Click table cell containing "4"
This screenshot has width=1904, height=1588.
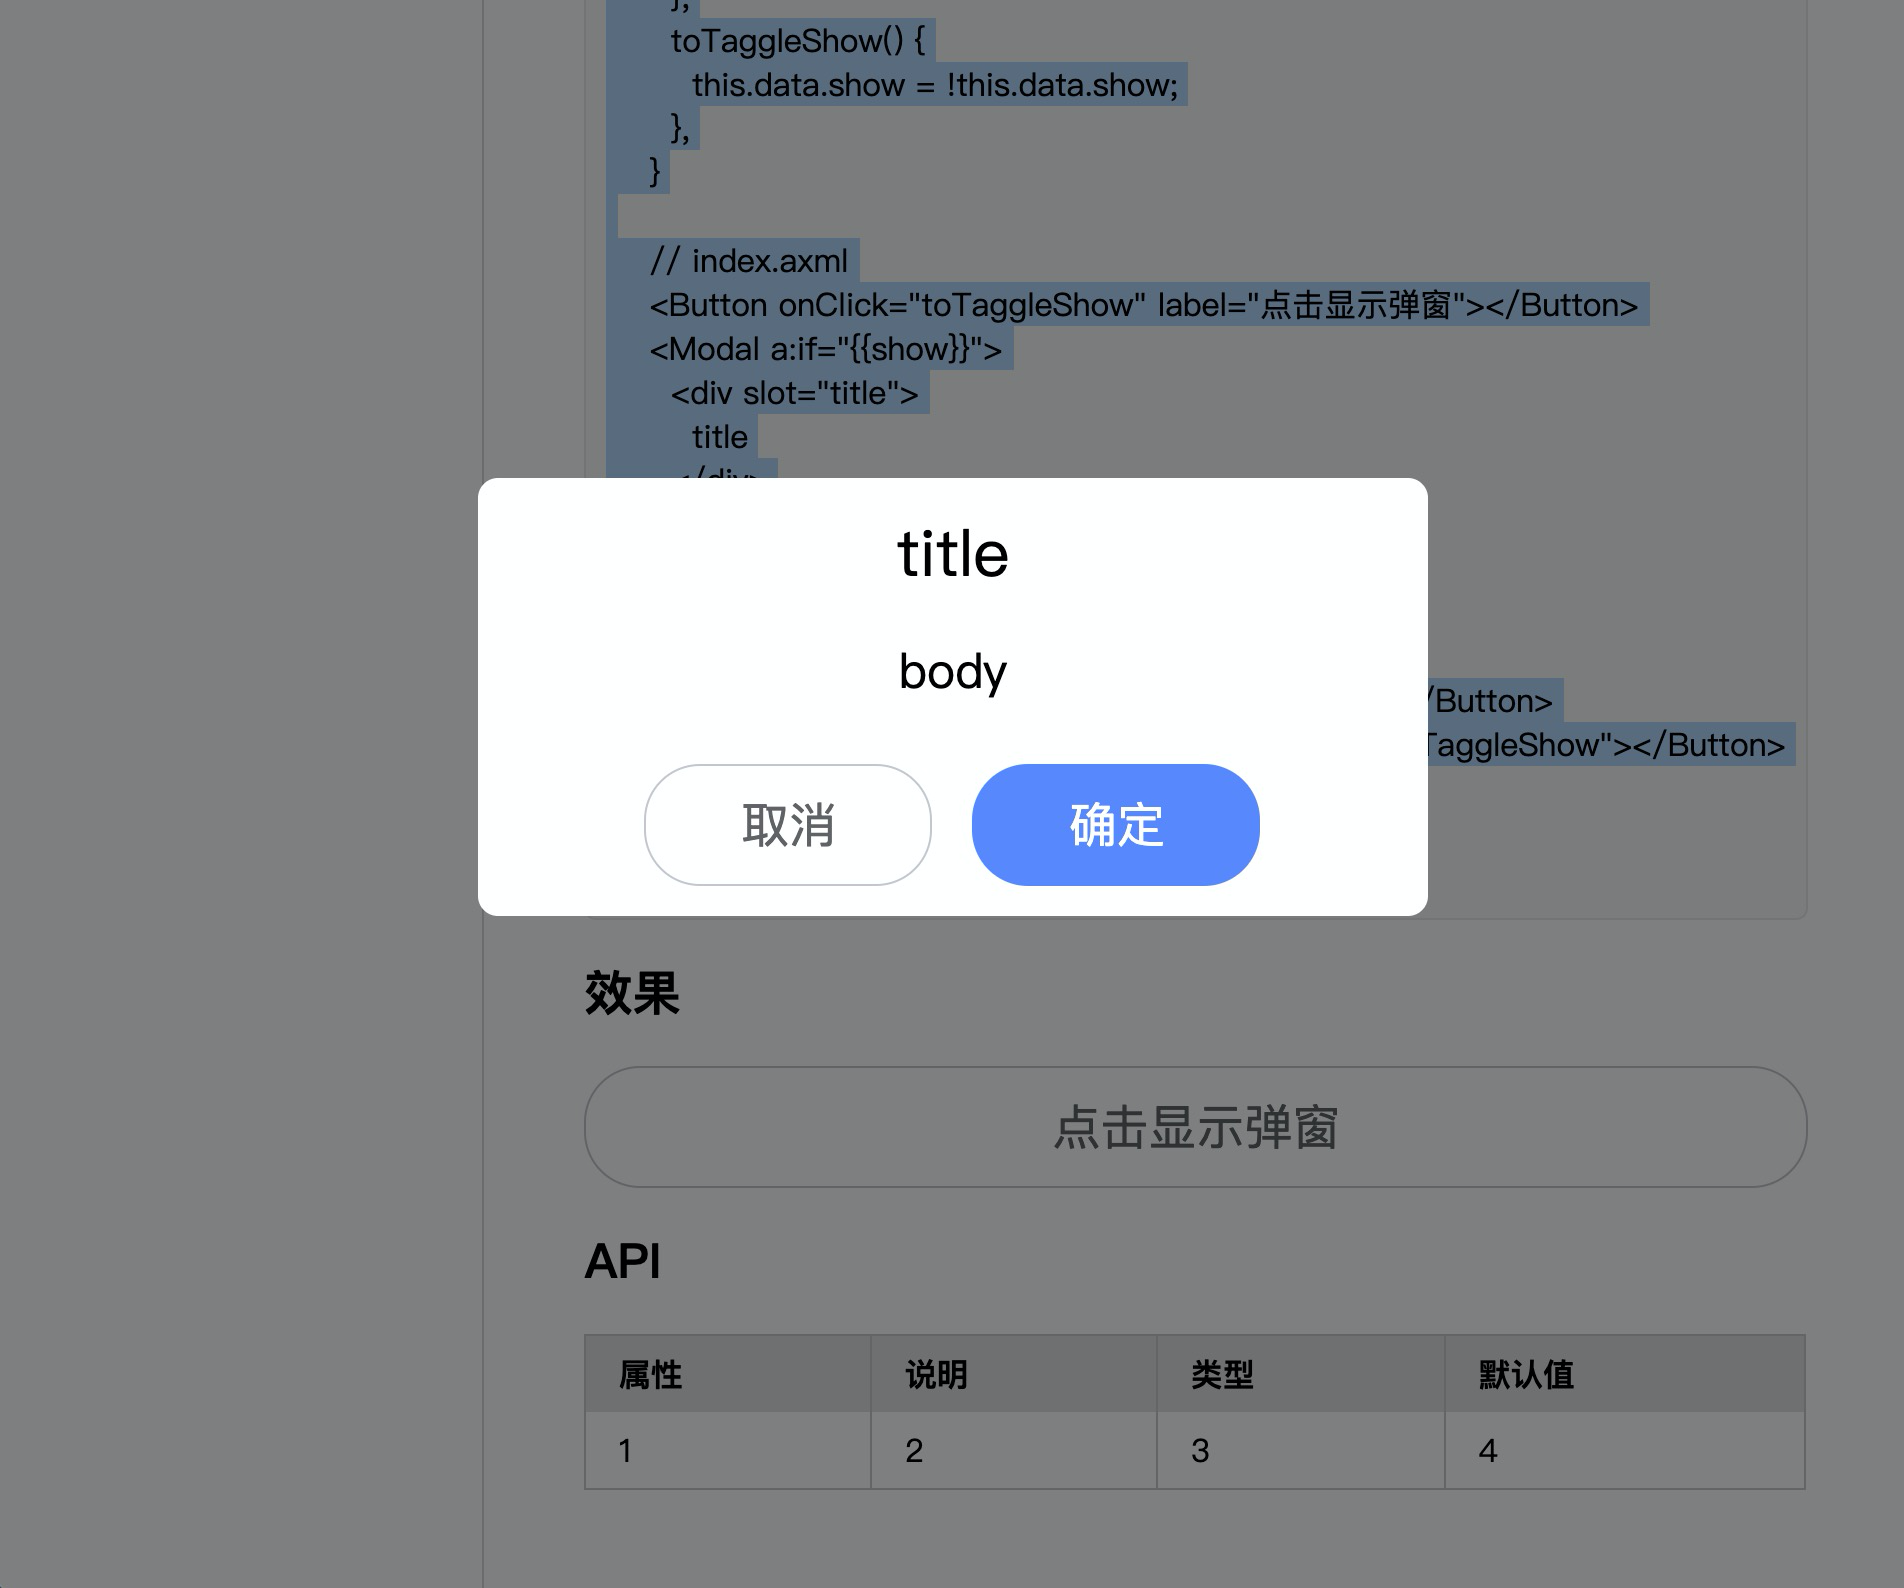coord(1625,1450)
